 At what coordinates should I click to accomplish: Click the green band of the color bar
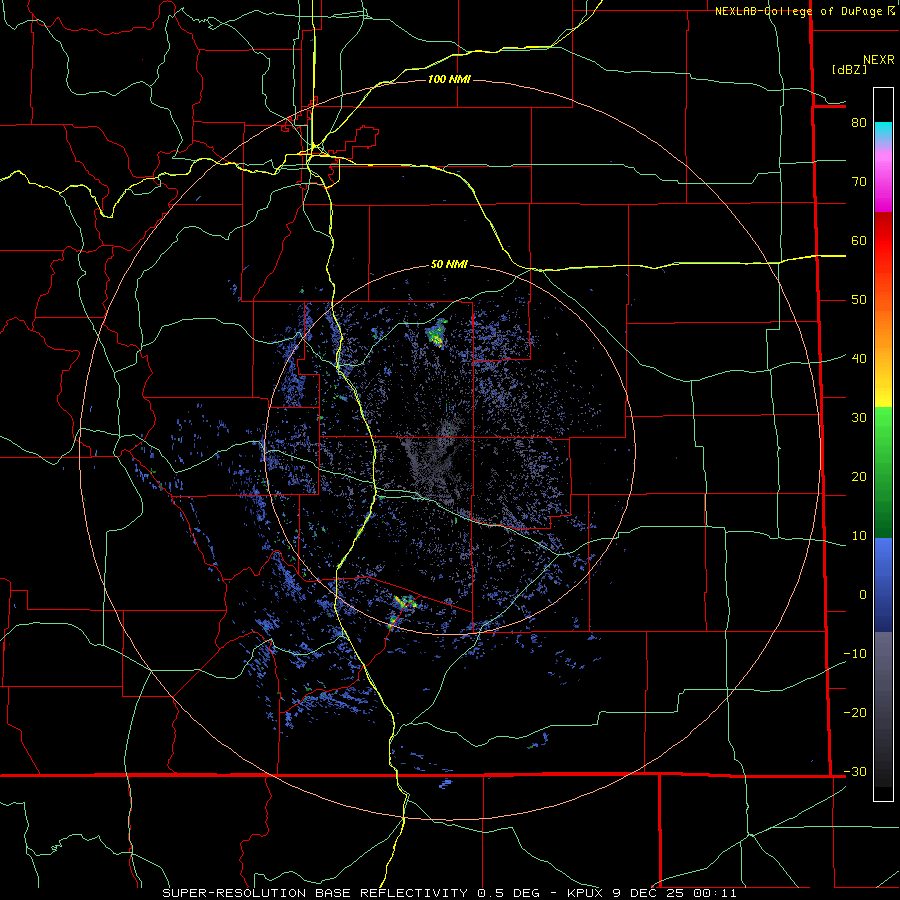(883, 472)
